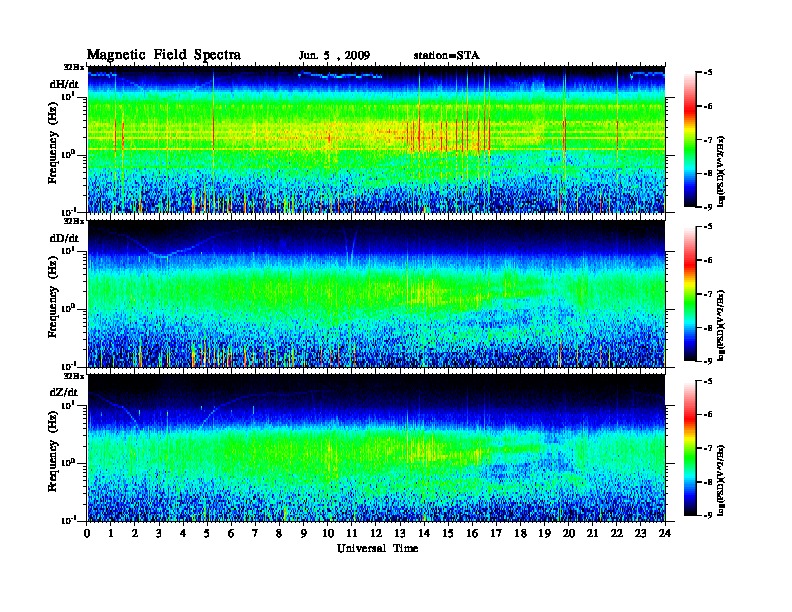This screenshot has width=792, height=612.
Task: Click the 12 tick label on the time axis
Action: coord(376,534)
